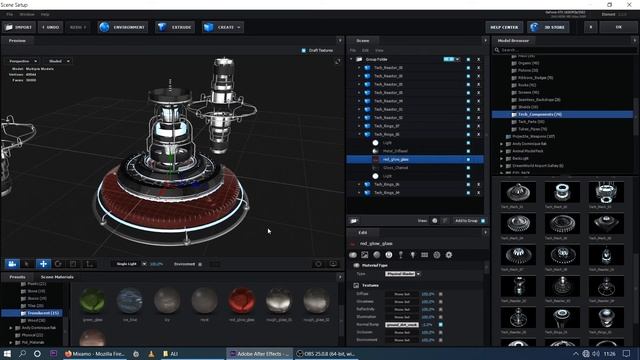Open the 3D Store
The image size is (640, 360).
[x=548, y=27]
